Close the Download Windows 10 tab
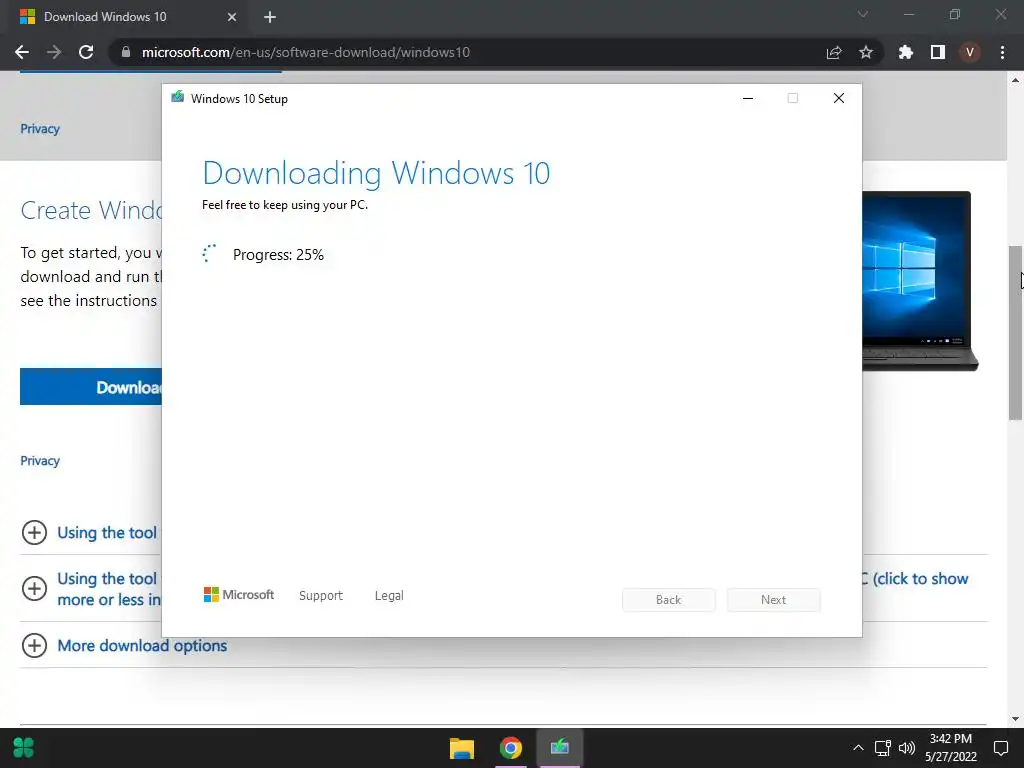This screenshot has height=768, width=1024. pos(232,17)
